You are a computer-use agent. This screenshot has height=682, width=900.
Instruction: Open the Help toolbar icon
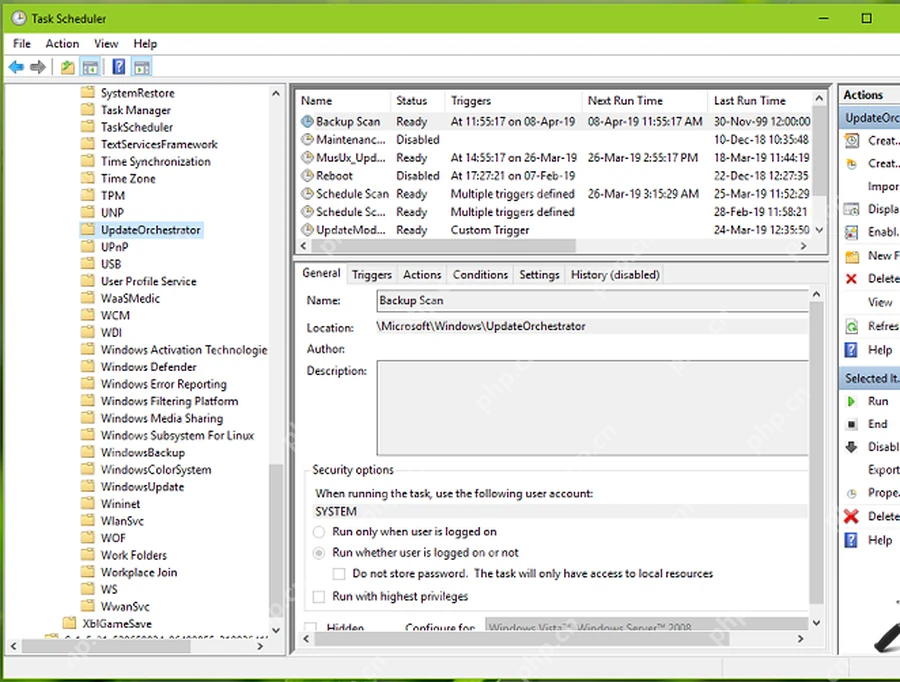click(119, 67)
